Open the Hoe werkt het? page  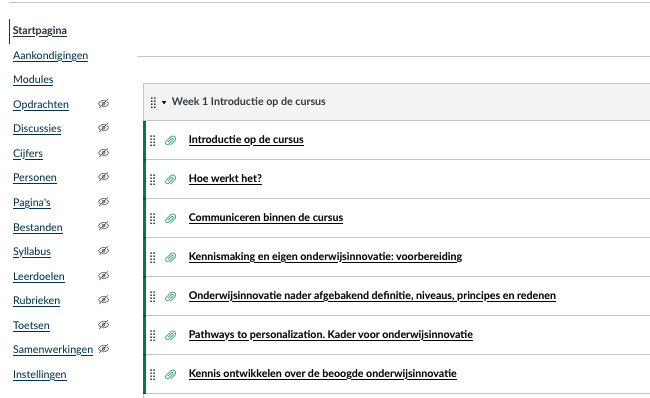point(225,179)
